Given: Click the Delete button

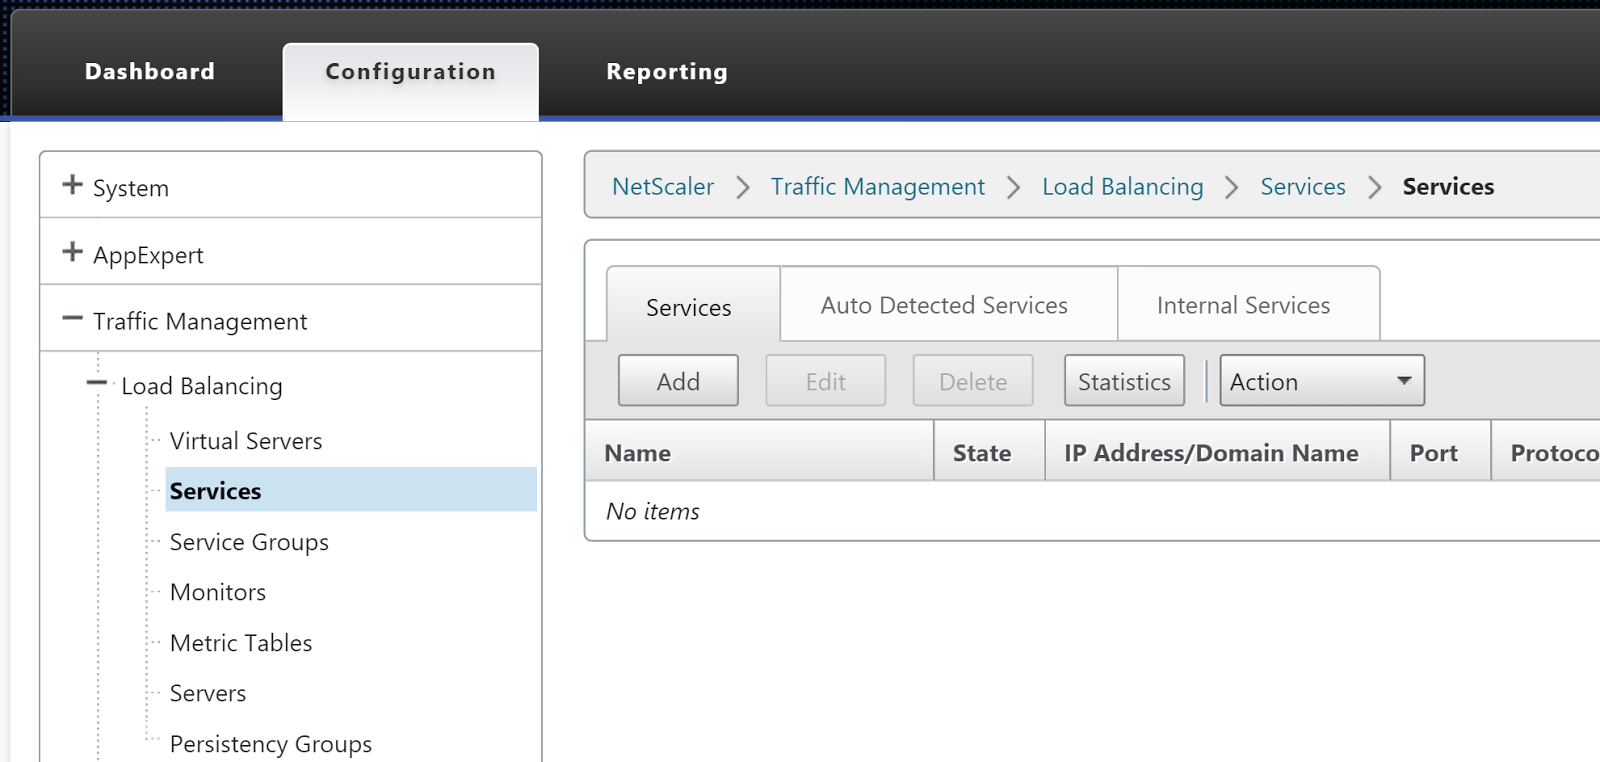Looking at the screenshot, I should click(973, 381).
